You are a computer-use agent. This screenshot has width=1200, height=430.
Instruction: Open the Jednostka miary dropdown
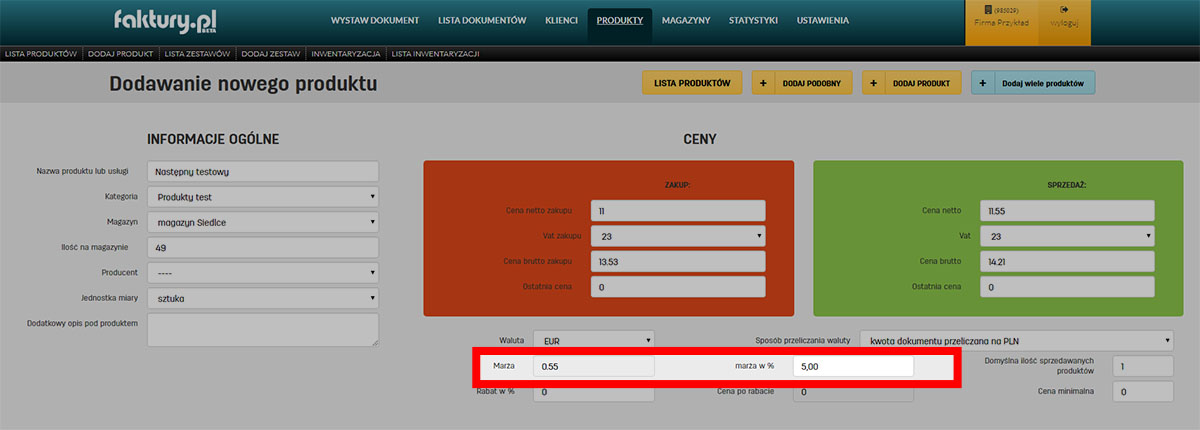click(263, 298)
